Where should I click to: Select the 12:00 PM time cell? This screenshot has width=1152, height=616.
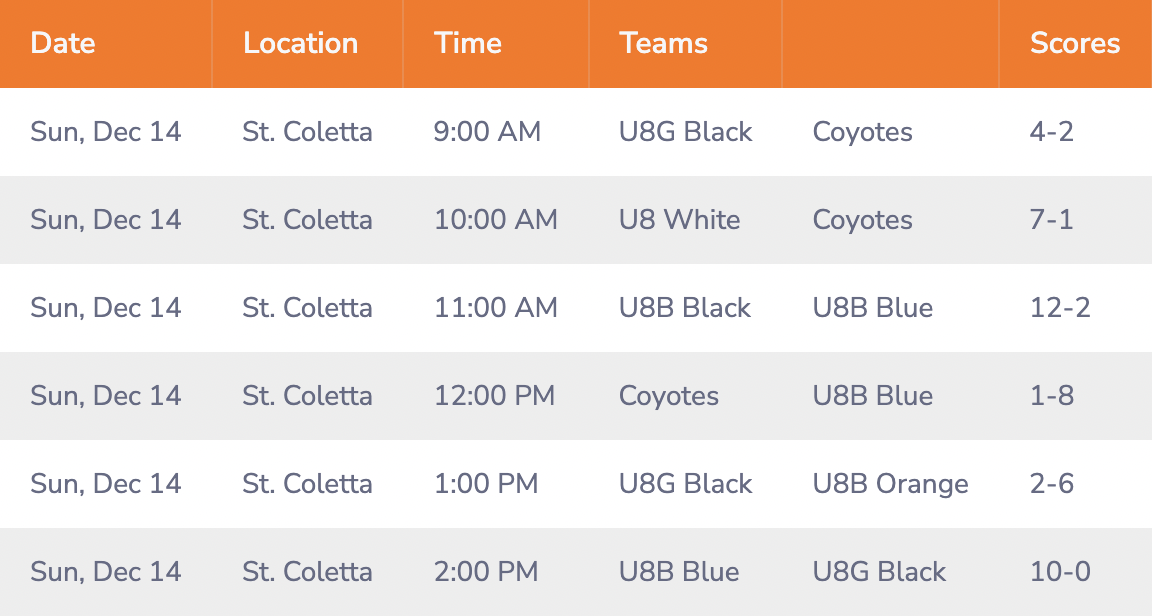coord(494,395)
